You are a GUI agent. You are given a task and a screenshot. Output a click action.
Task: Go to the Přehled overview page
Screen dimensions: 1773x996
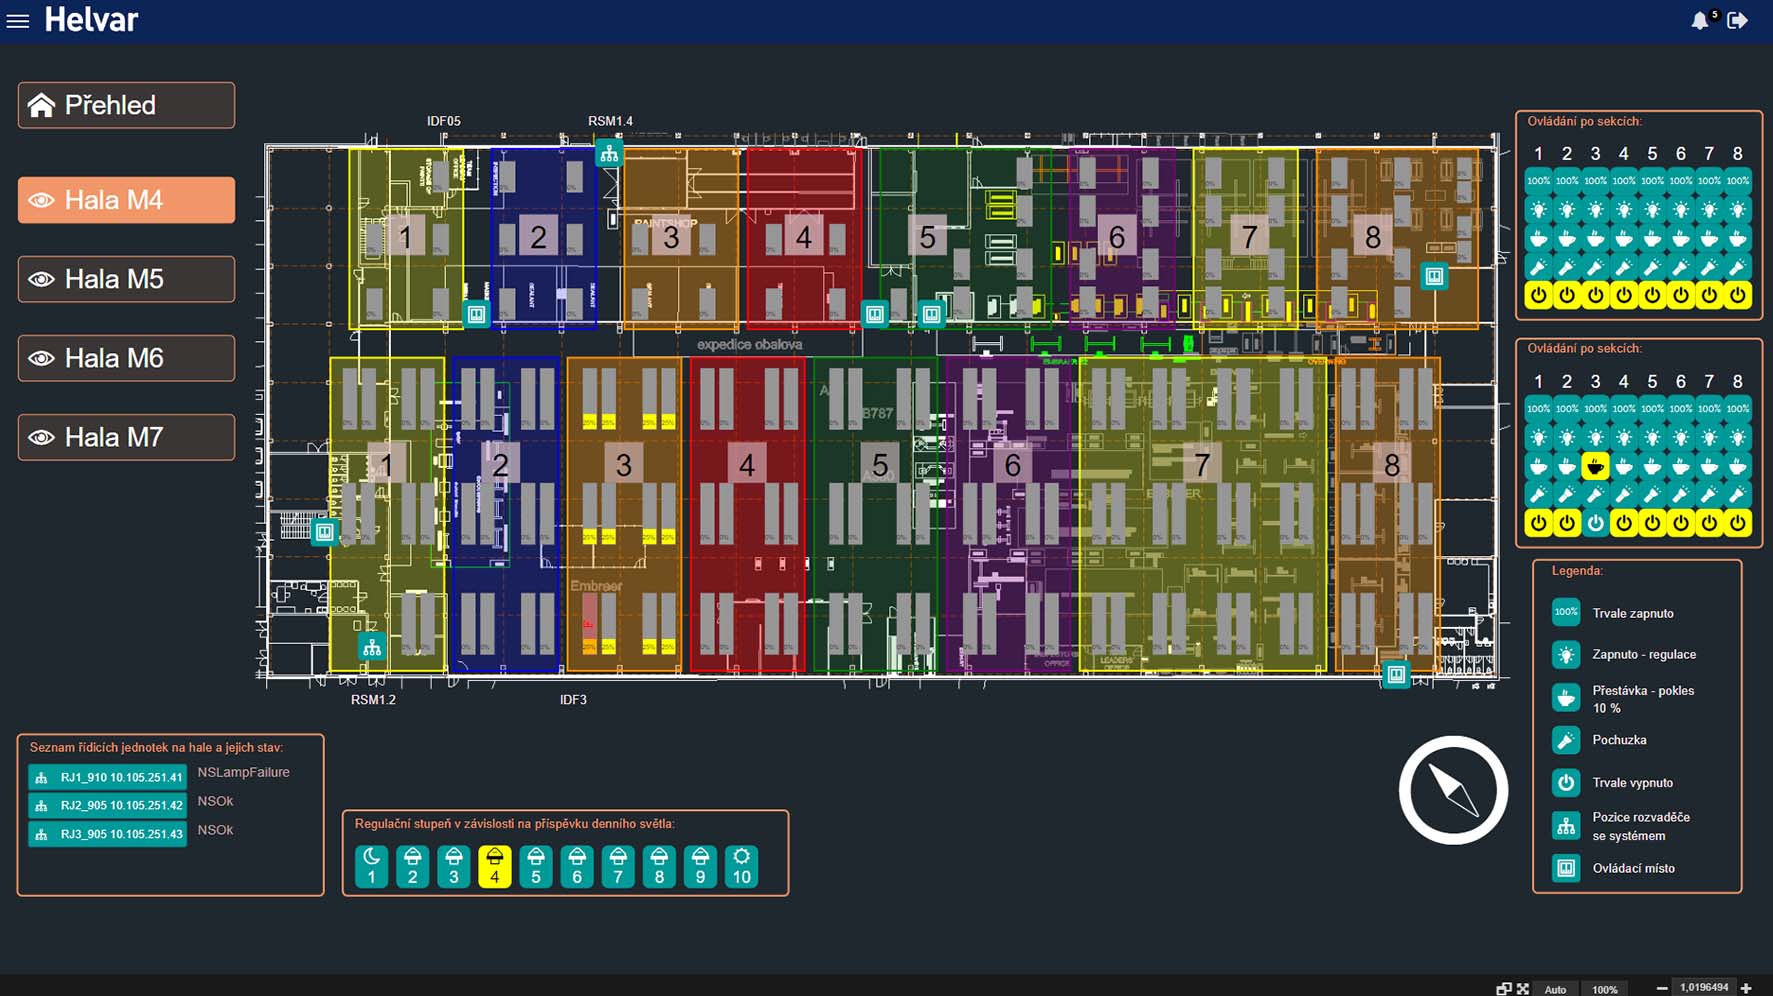[x=126, y=105]
